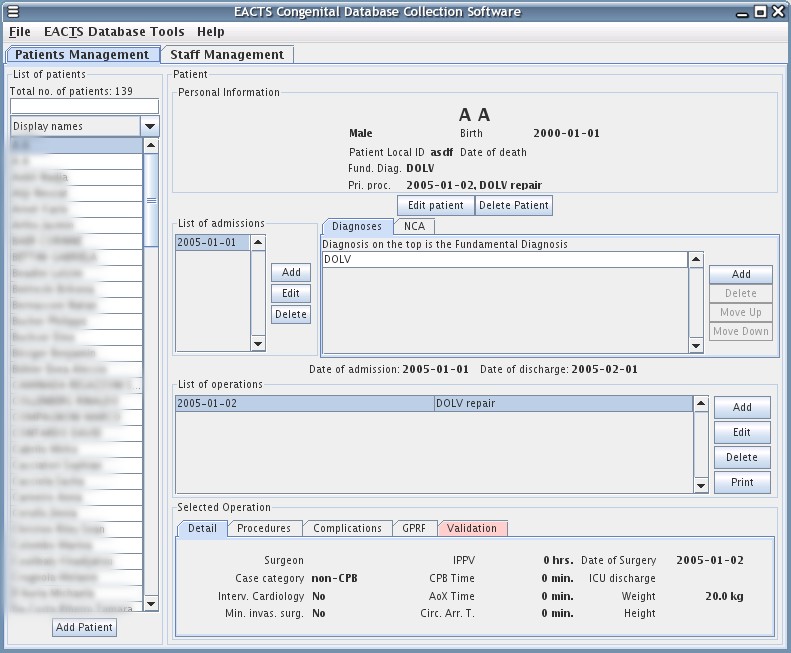This screenshot has width=791, height=653.
Task: Click the diagnoses list scroll-down arrow
Action: [696, 346]
